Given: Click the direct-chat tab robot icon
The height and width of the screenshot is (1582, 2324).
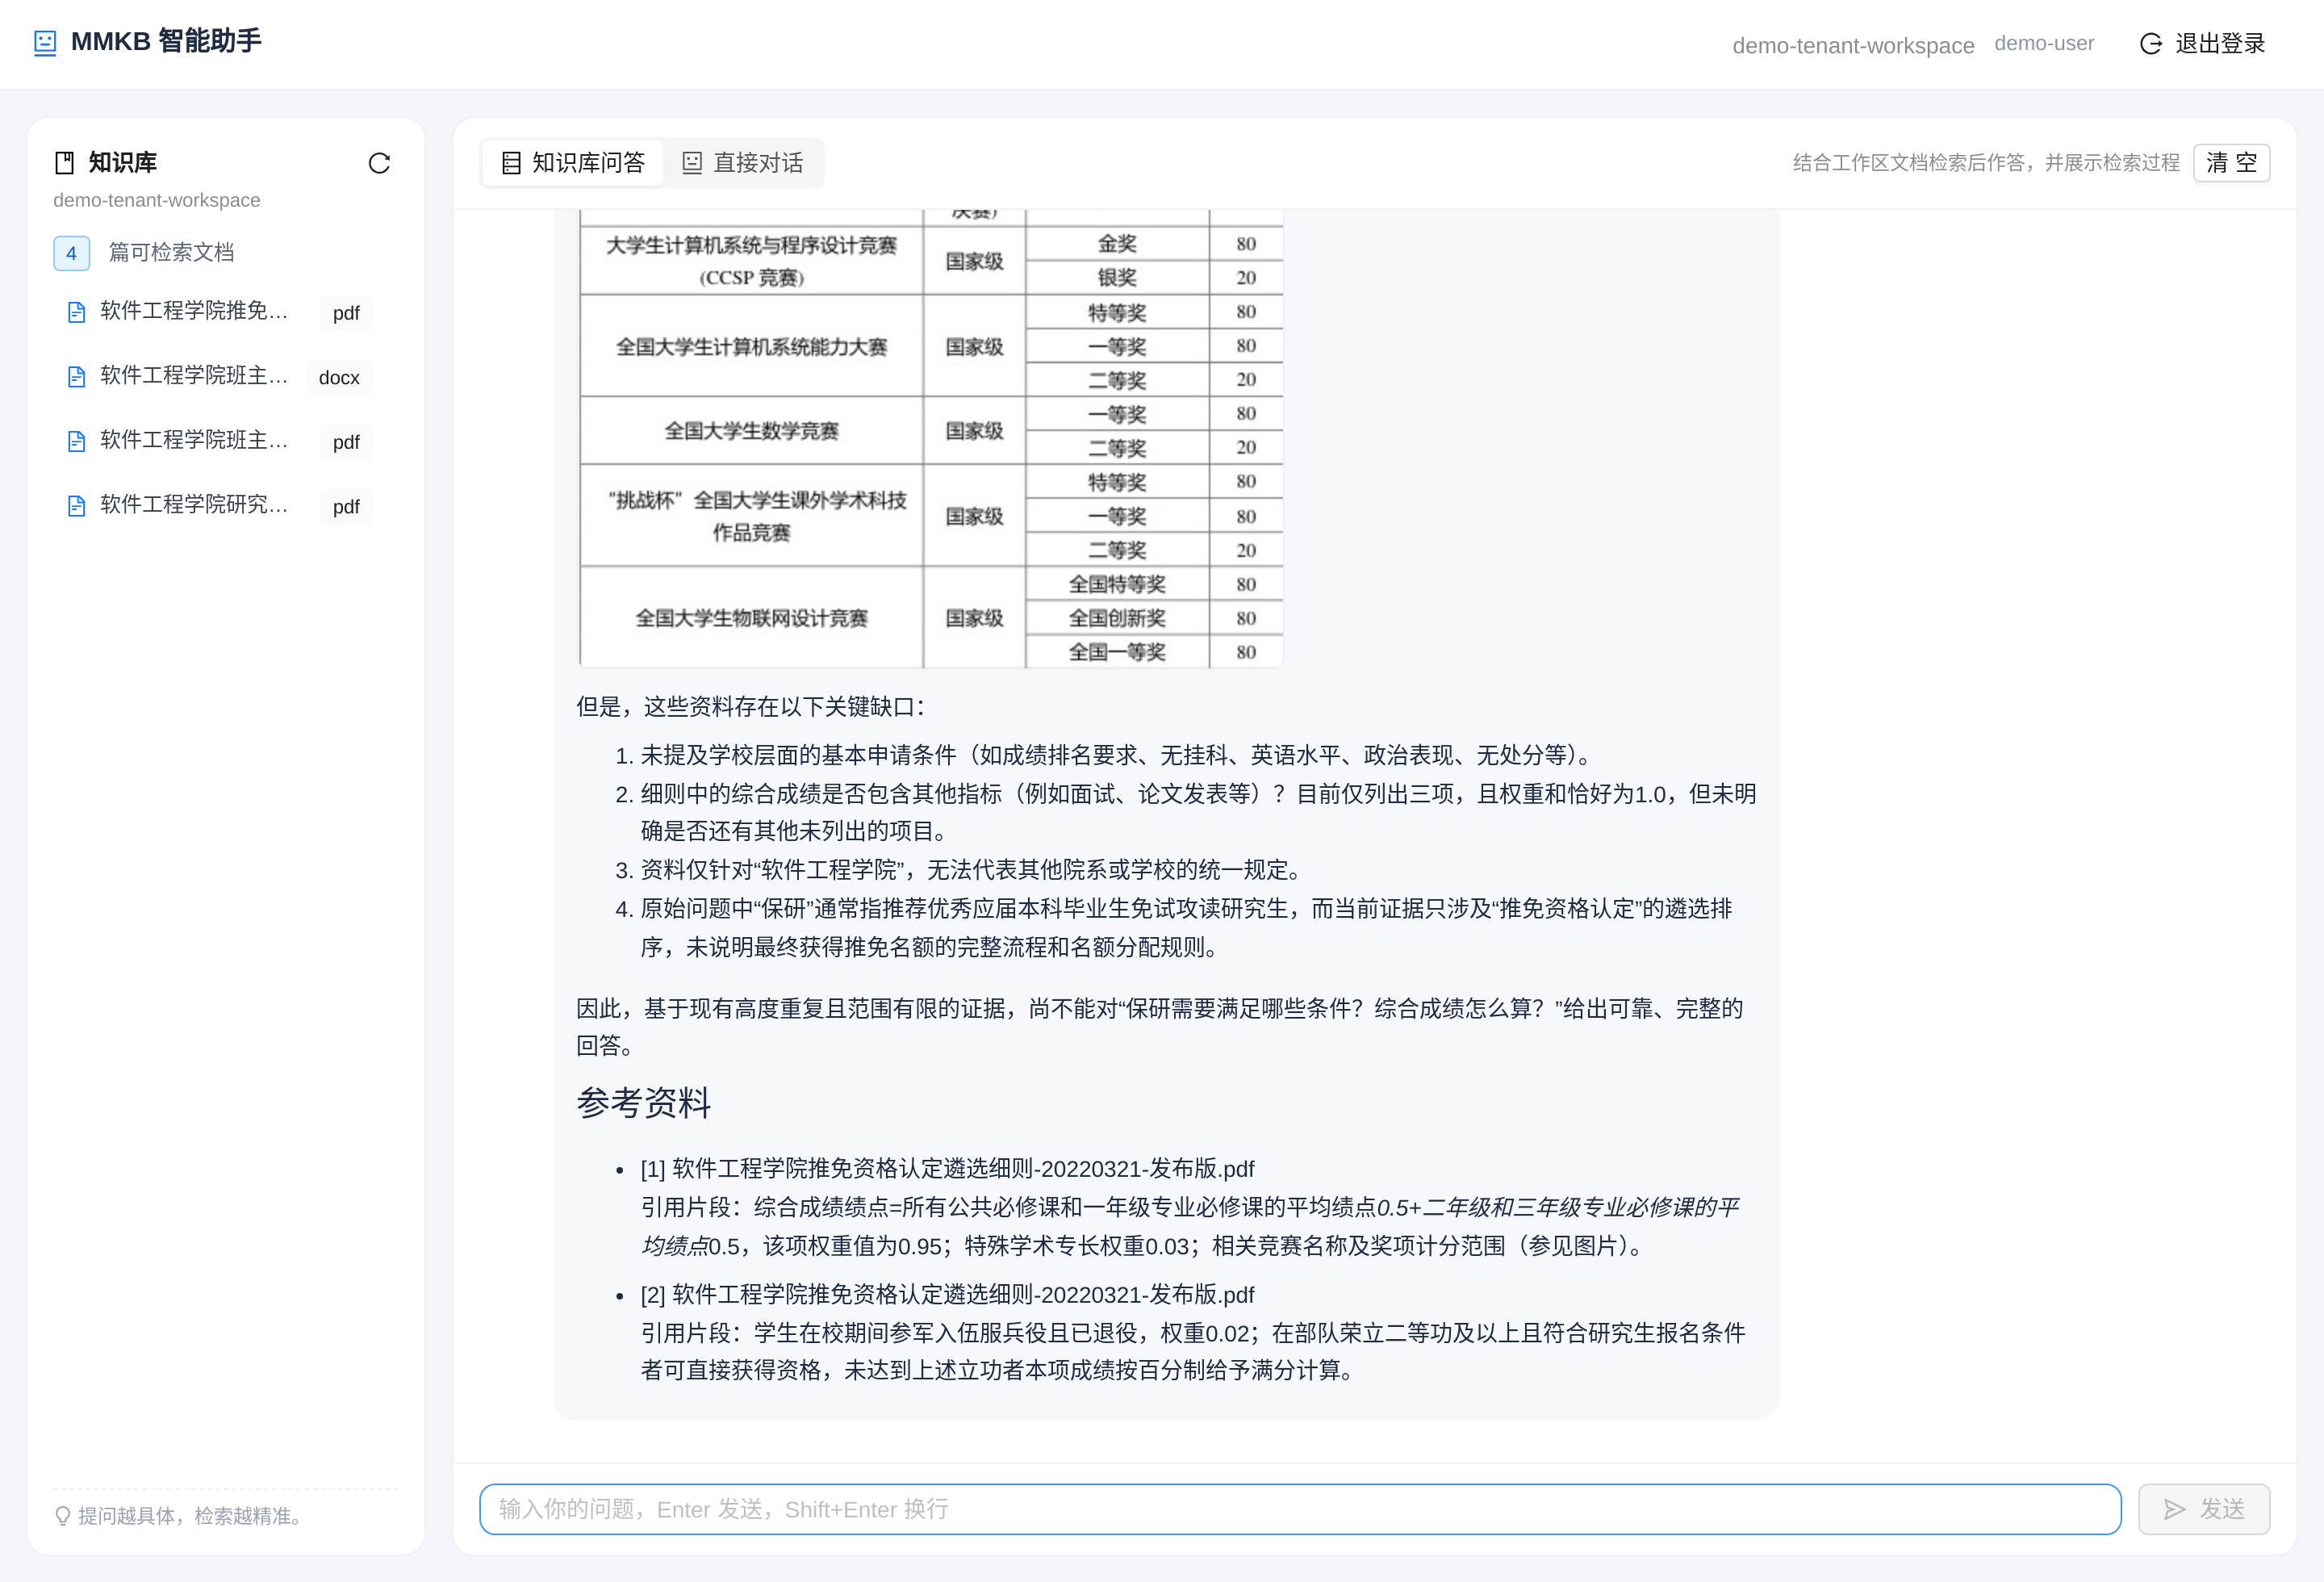Looking at the screenshot, I should (692, 163).
